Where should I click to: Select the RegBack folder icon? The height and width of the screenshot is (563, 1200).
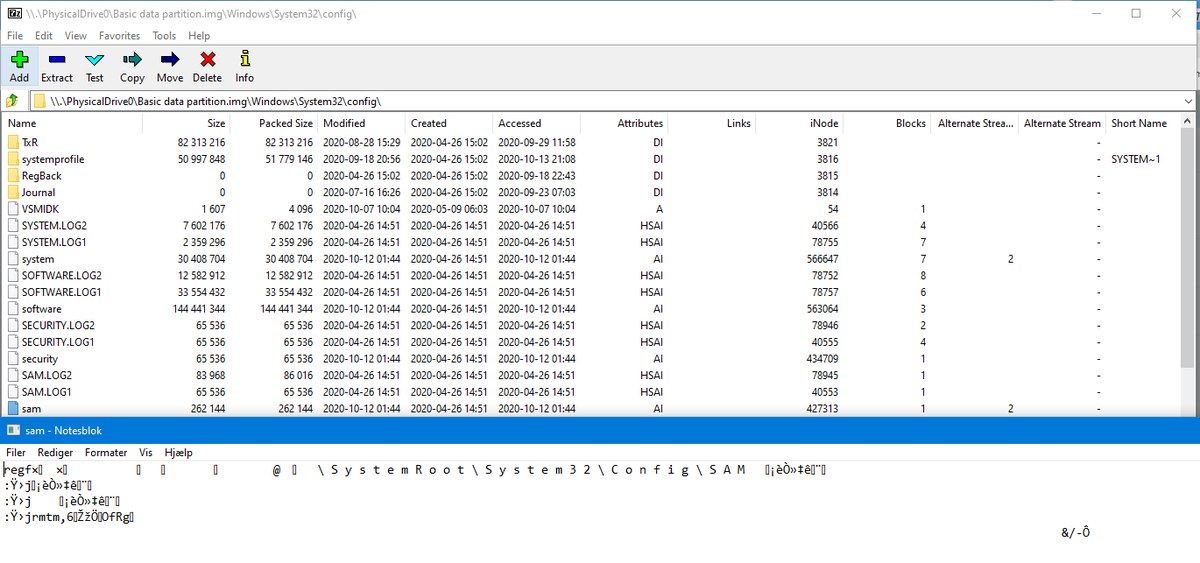[x=13, y=175]
